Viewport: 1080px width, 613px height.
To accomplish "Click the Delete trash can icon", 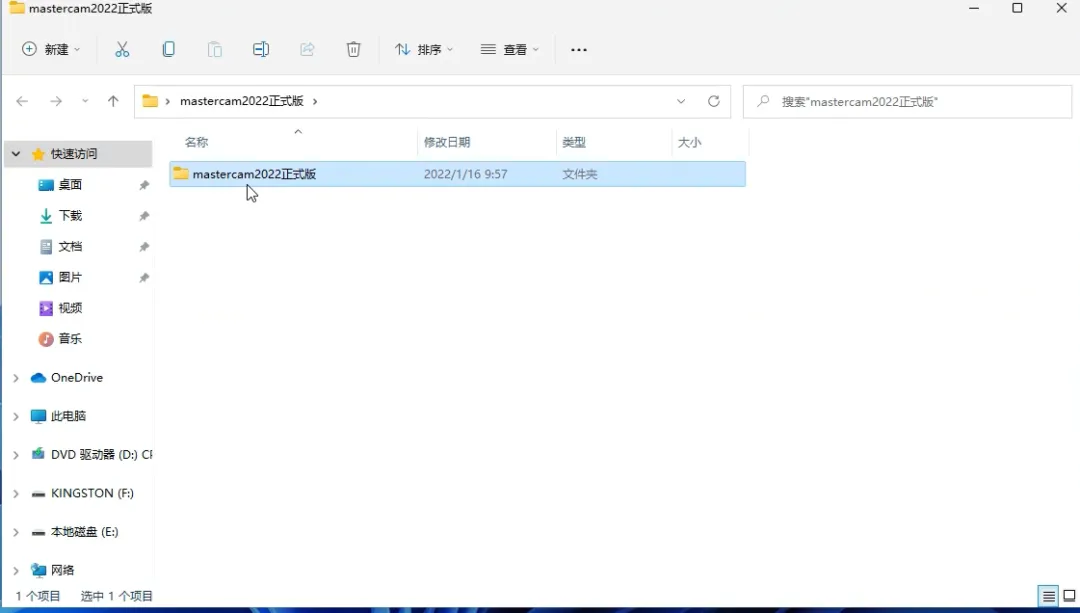I will pyautogui.click(x=353, y=50).
